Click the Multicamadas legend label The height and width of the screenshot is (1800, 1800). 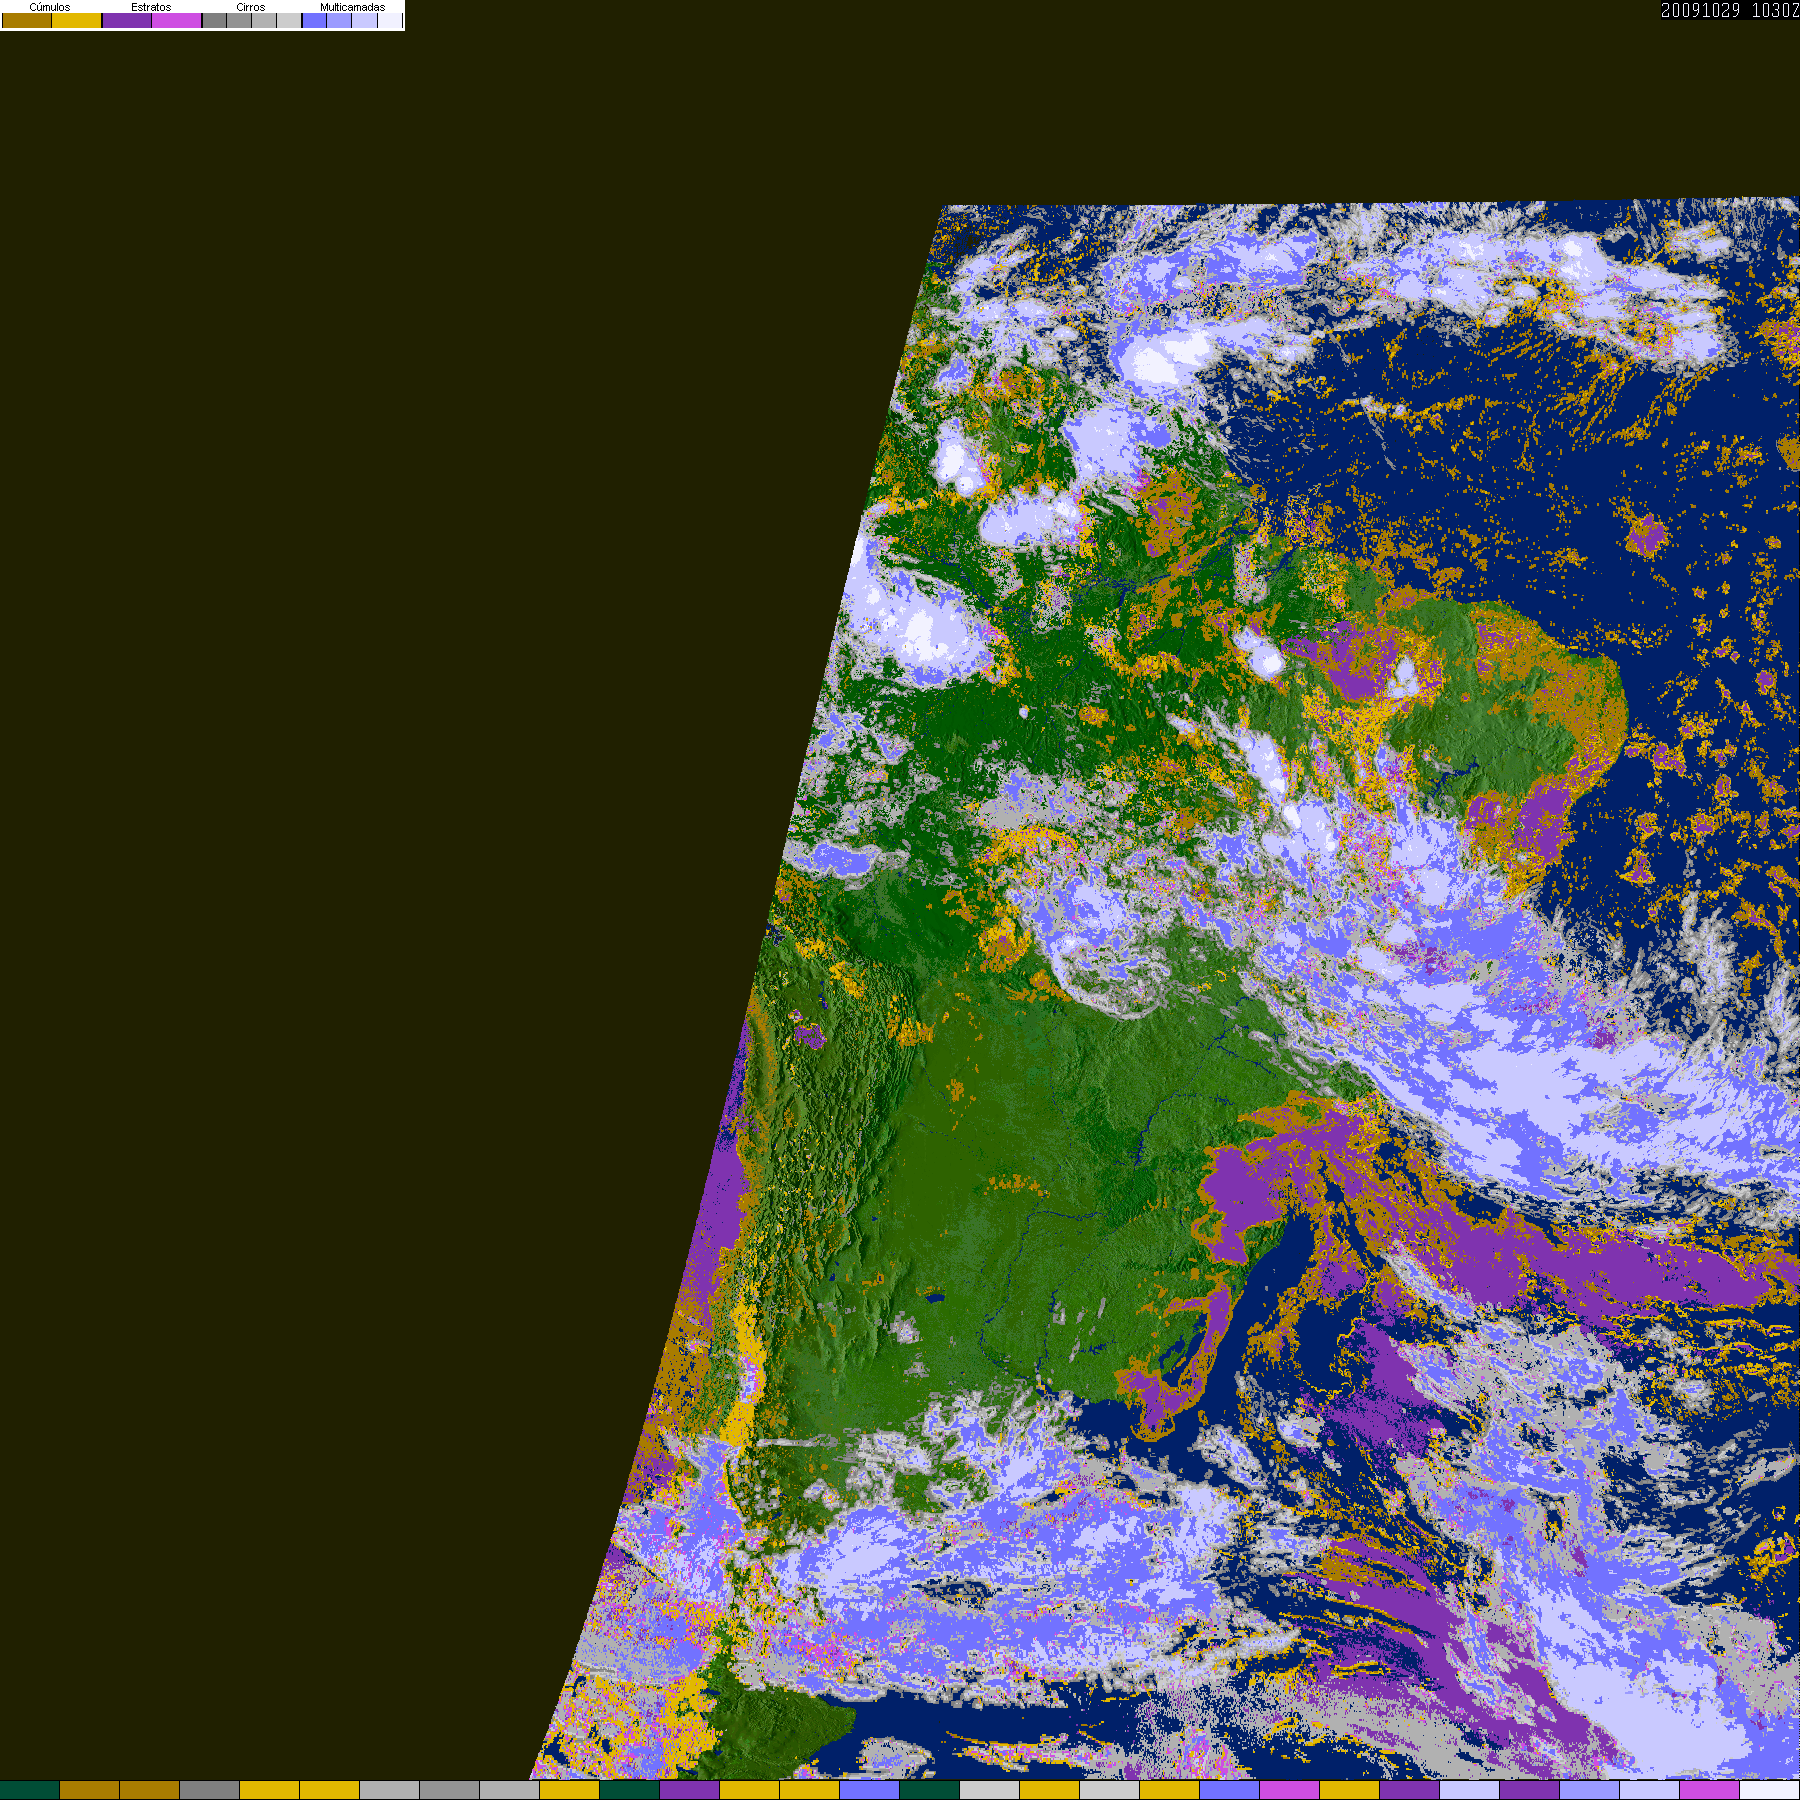(x=352, y=7)
